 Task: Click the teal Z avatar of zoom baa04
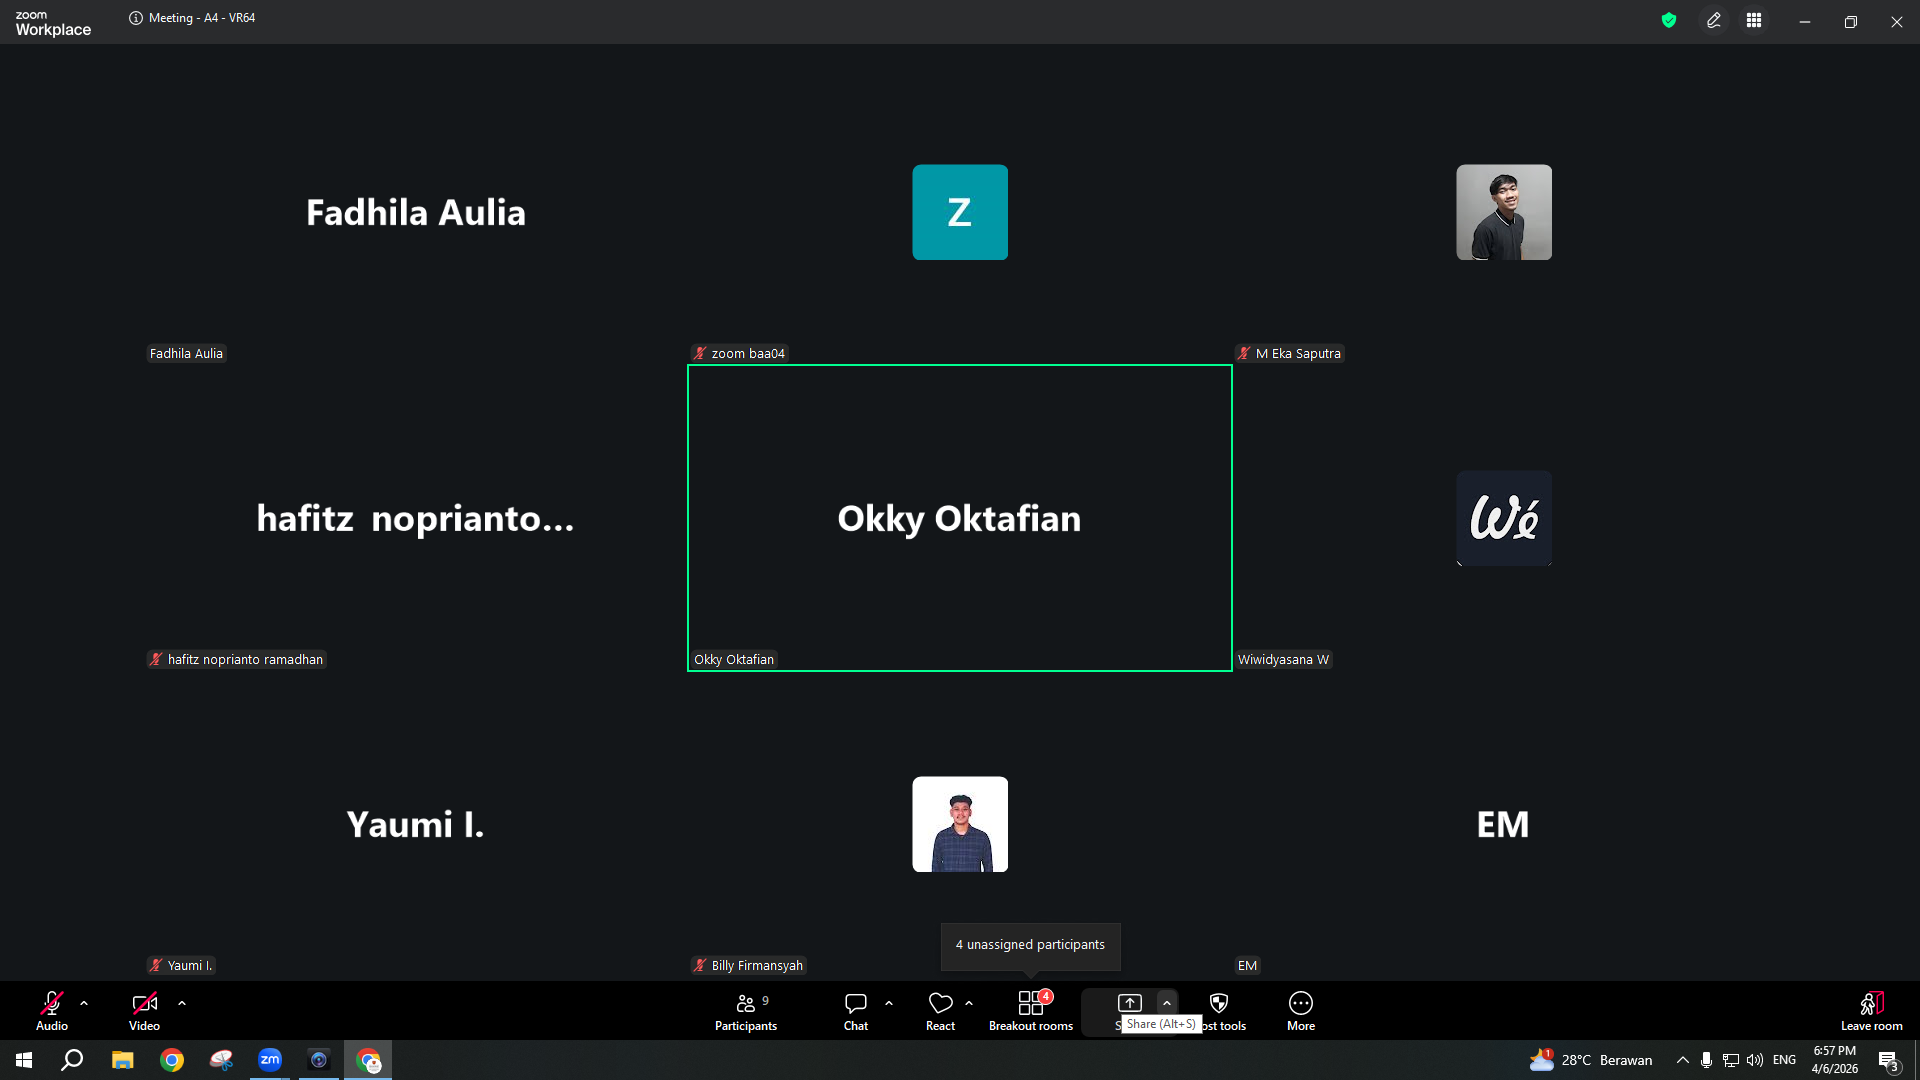(960, 212)
